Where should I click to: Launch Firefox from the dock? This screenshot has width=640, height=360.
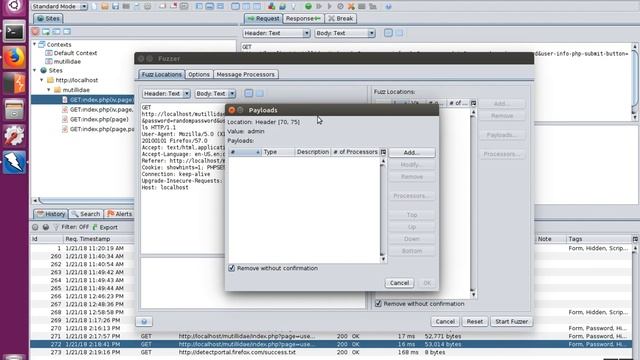[14, 58]
